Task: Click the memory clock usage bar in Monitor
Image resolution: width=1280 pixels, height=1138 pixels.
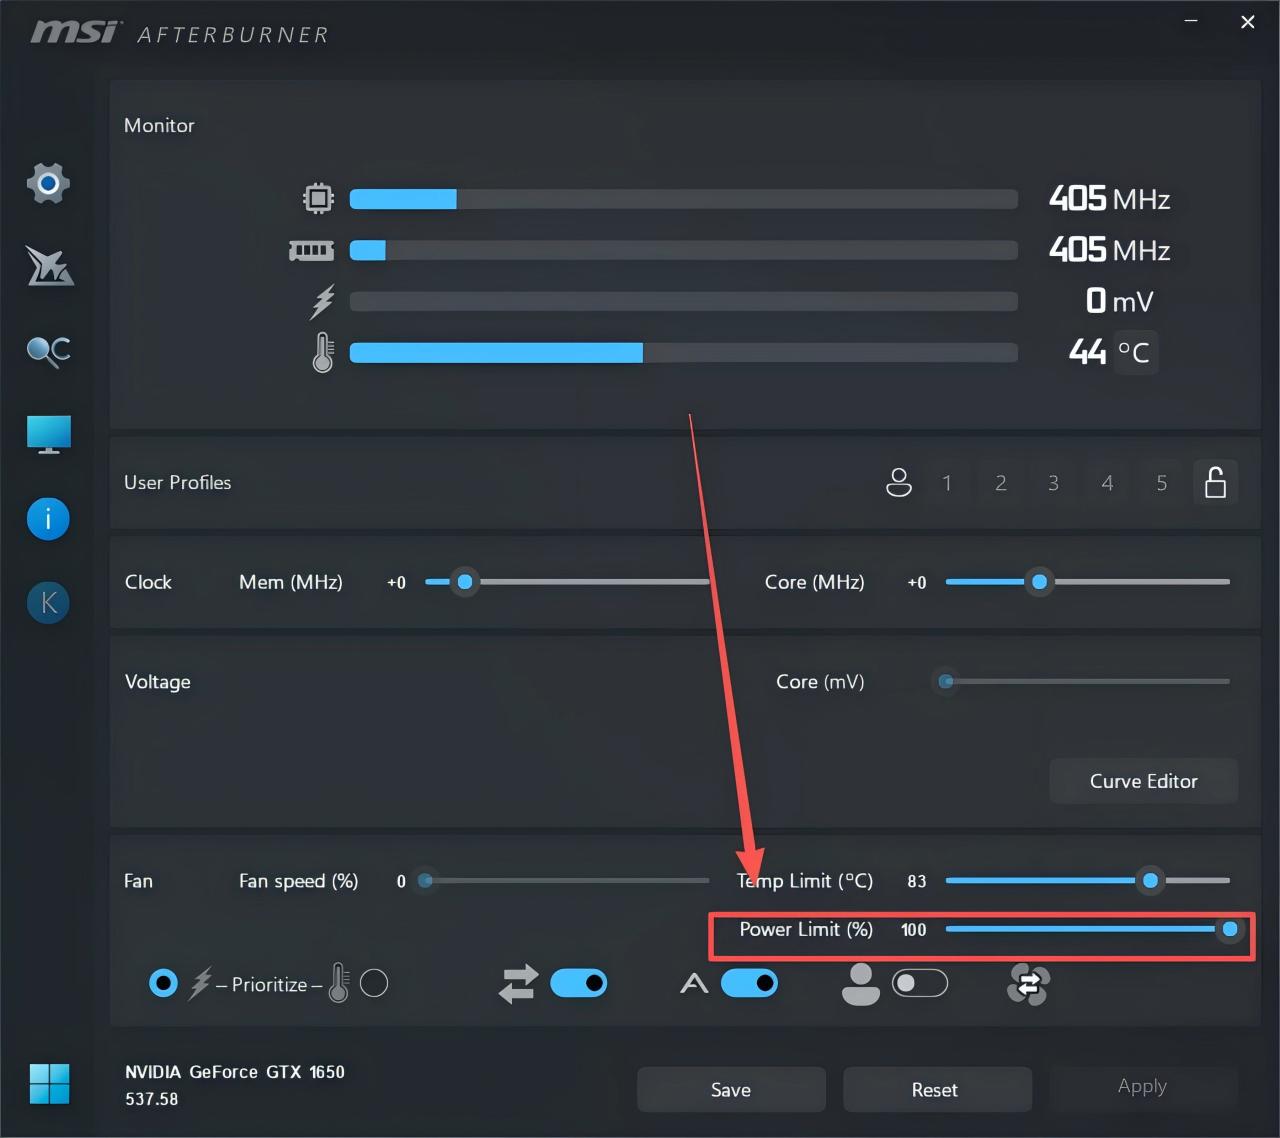Action: click(x=683, y=250)
